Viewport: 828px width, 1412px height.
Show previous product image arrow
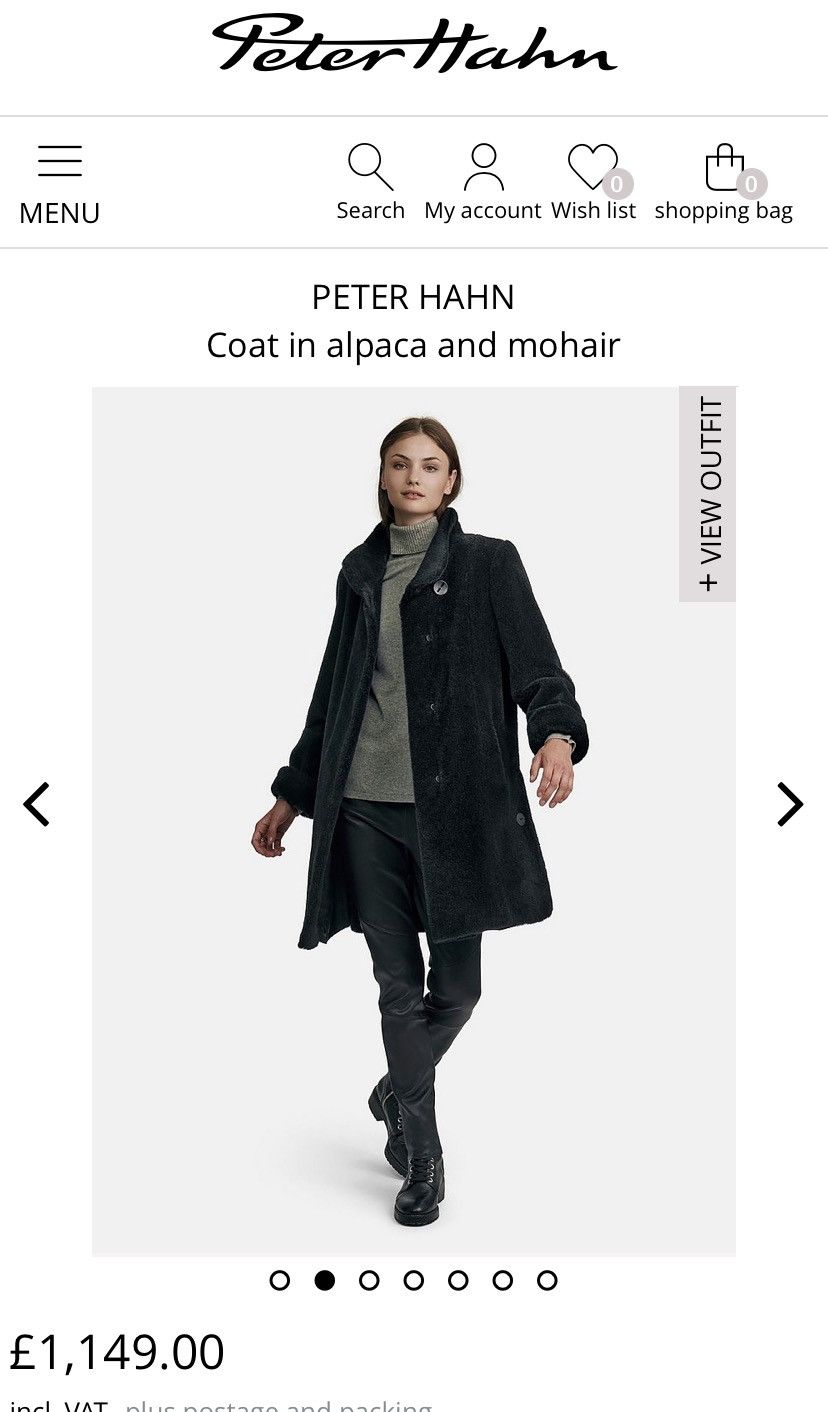37,804
